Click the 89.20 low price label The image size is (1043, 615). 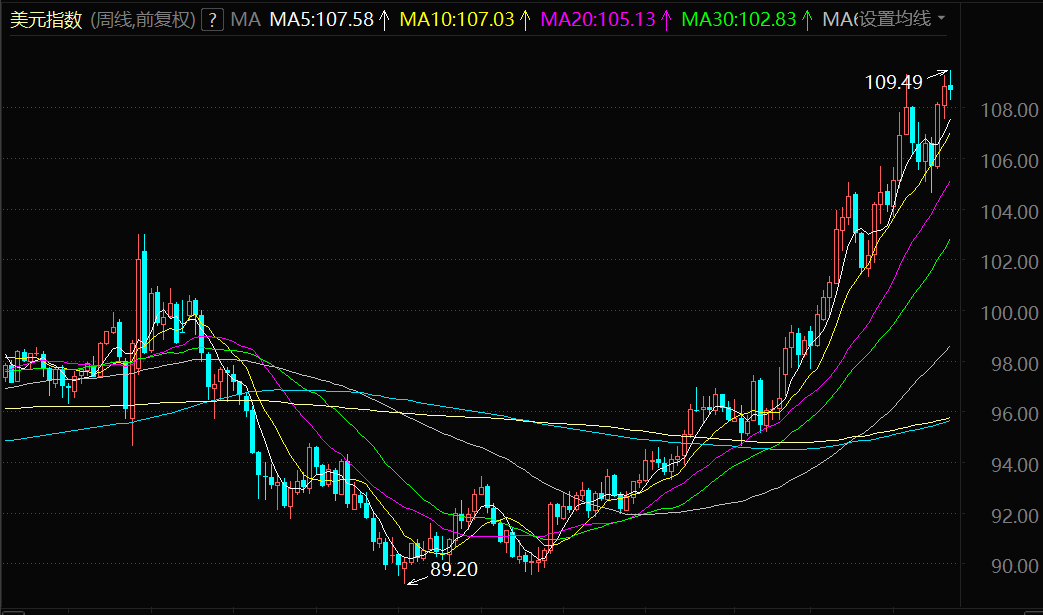pyautogui.click(x=454, y=569)
